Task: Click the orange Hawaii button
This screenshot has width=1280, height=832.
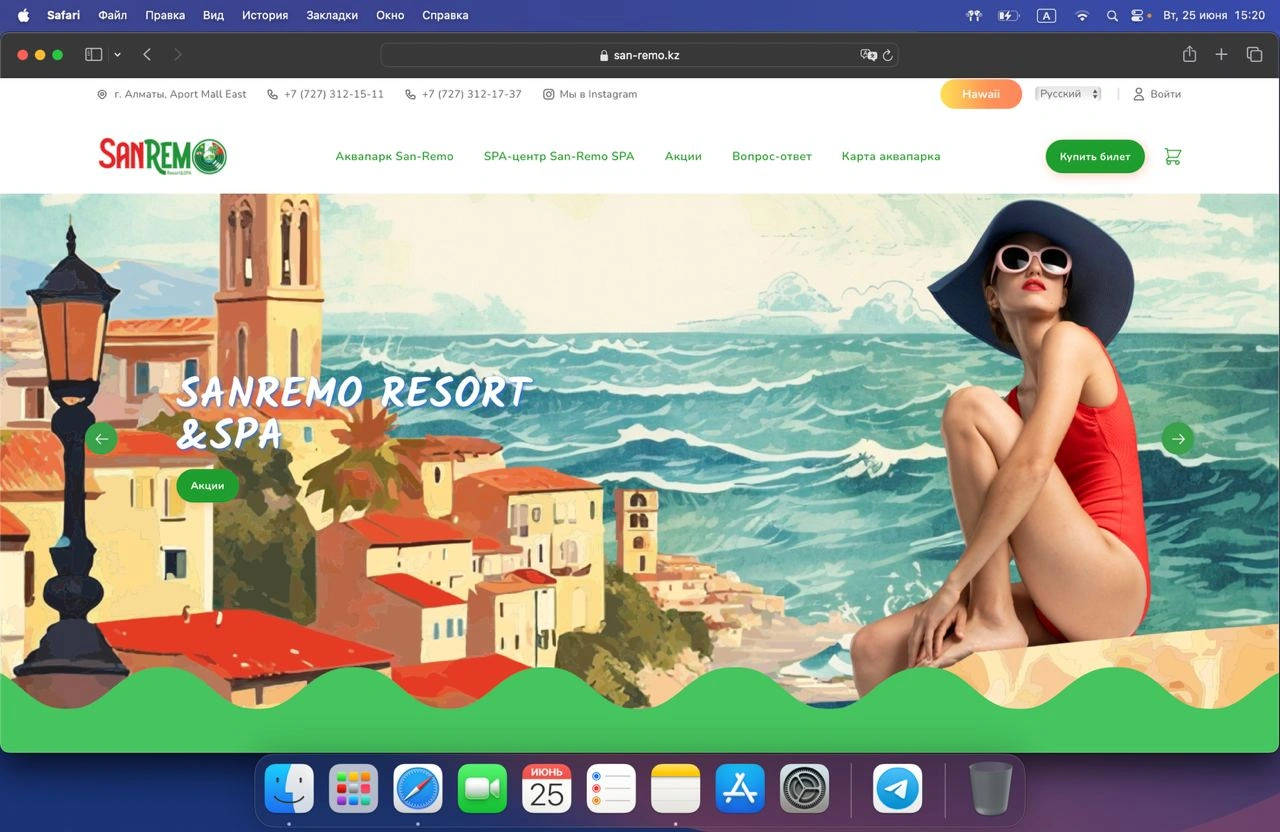Action: point(981,94)
